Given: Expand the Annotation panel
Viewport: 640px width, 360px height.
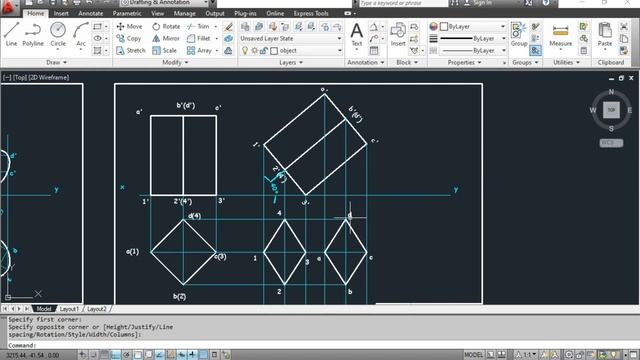Looking at the screenshot, I should tap(366, 62).
